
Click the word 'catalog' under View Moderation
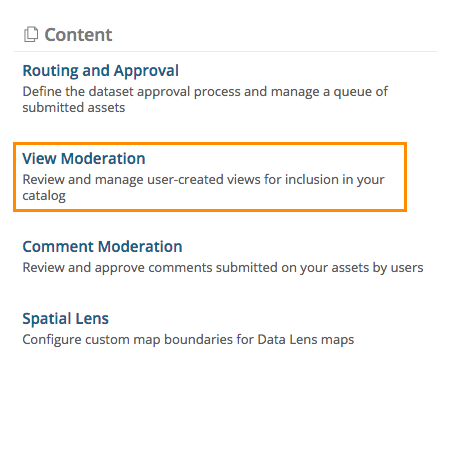pyautogui.click(x=44, y=196)
